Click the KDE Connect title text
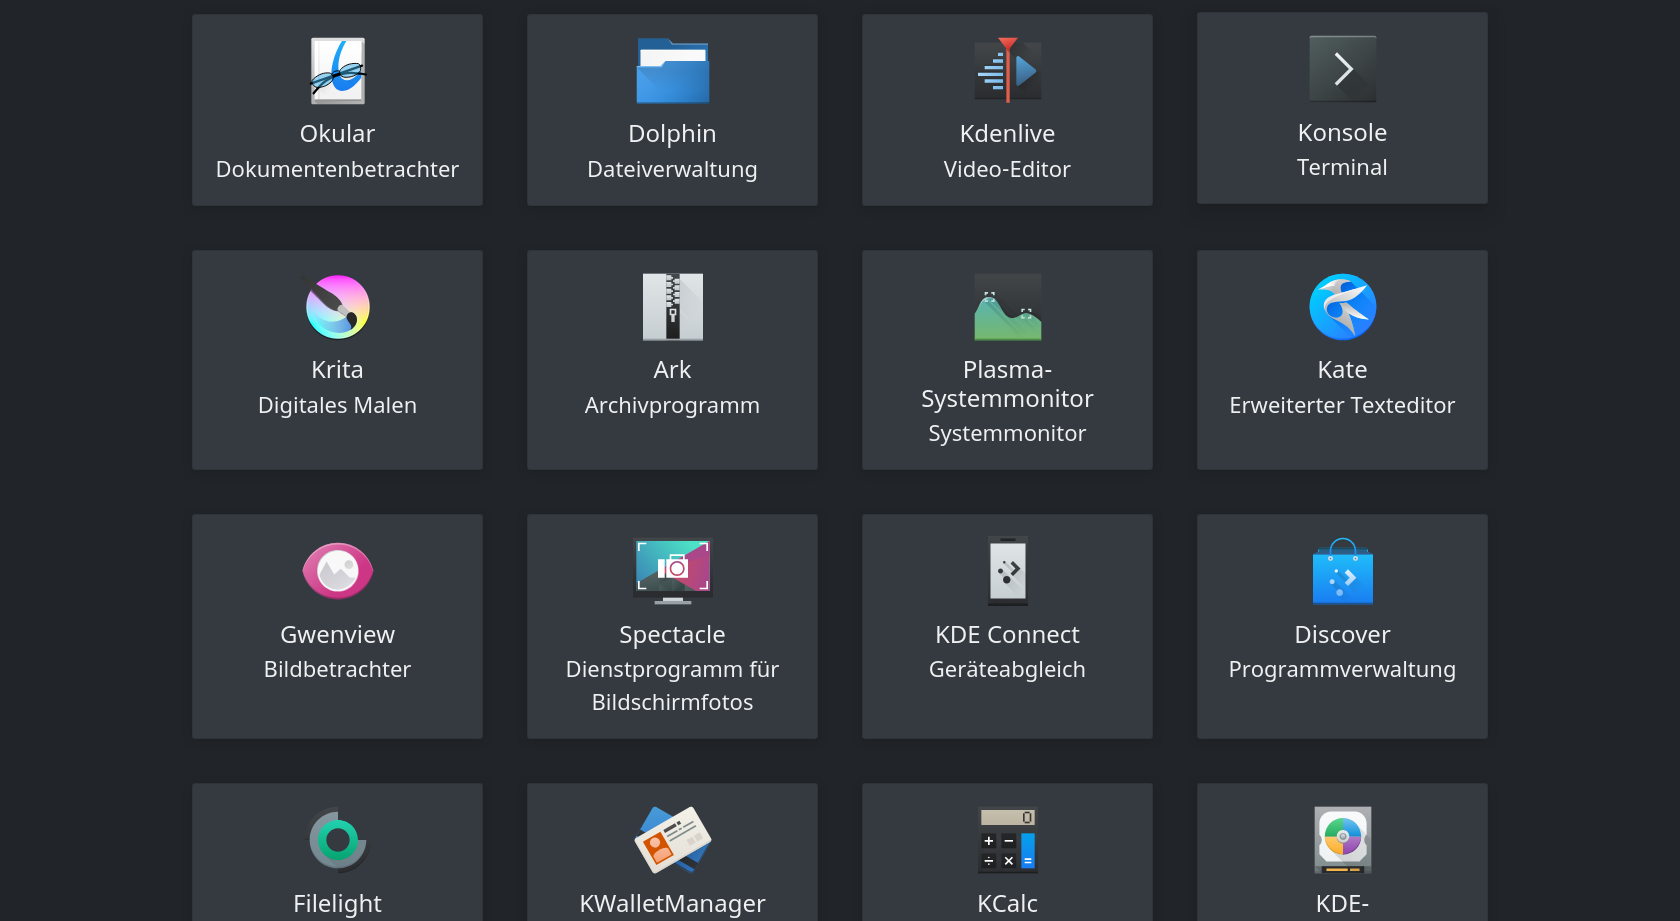 coord(1008,635)
